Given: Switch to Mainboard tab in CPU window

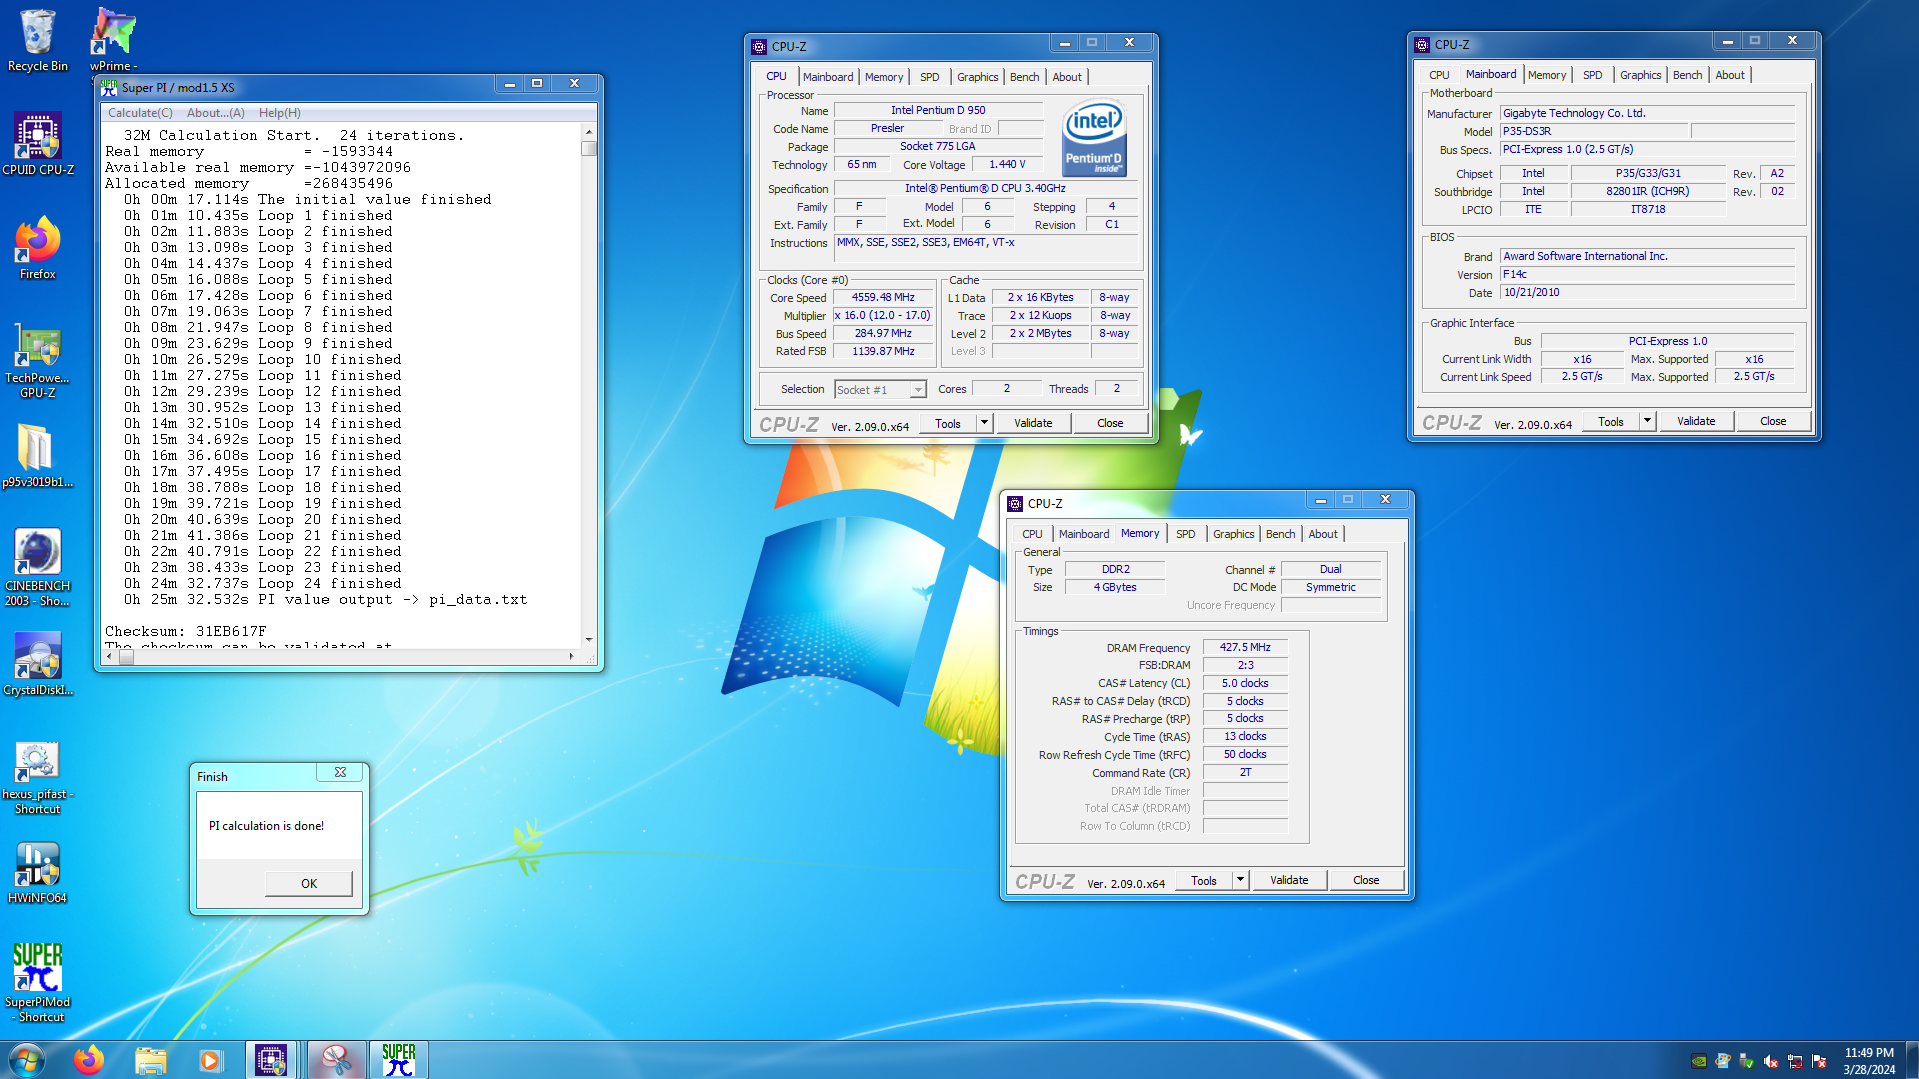Looking at the screenshot, I should 828,77.
